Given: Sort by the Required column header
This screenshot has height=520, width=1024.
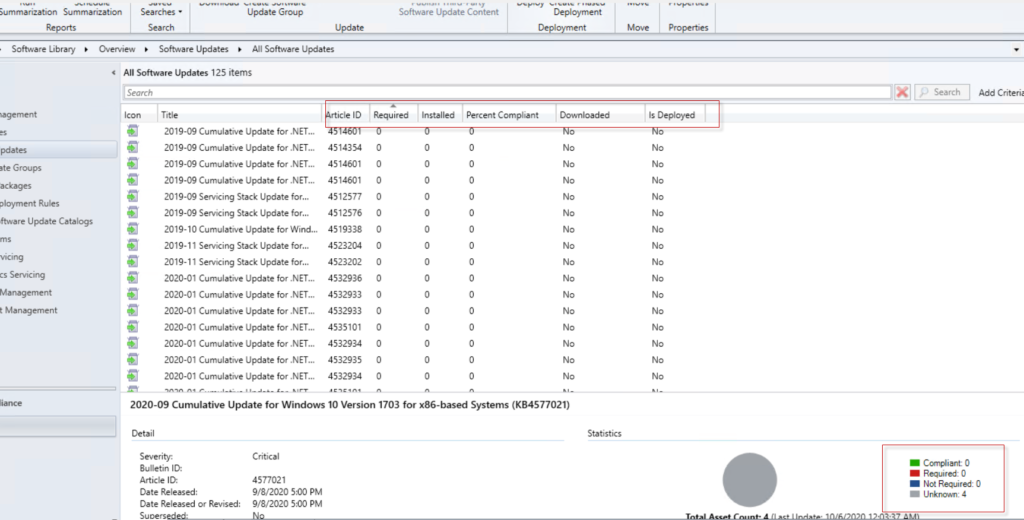Looking at the screenshot, I should click(x=394, y=115).
